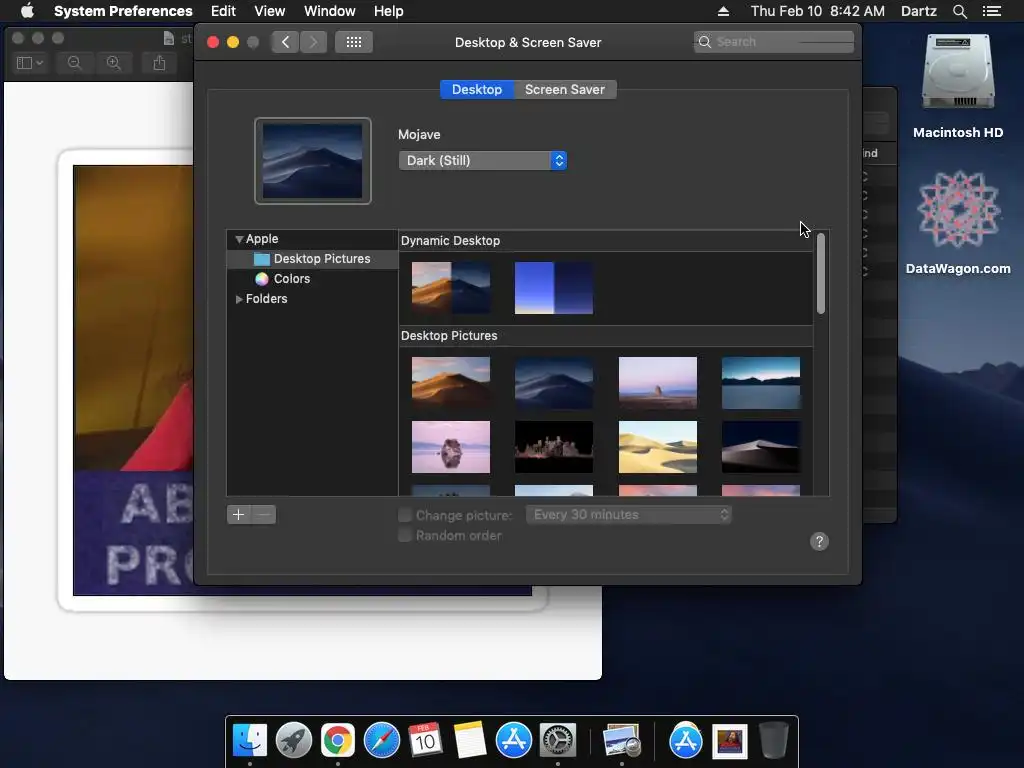Select the night city lights picture

tap(554, 447)
